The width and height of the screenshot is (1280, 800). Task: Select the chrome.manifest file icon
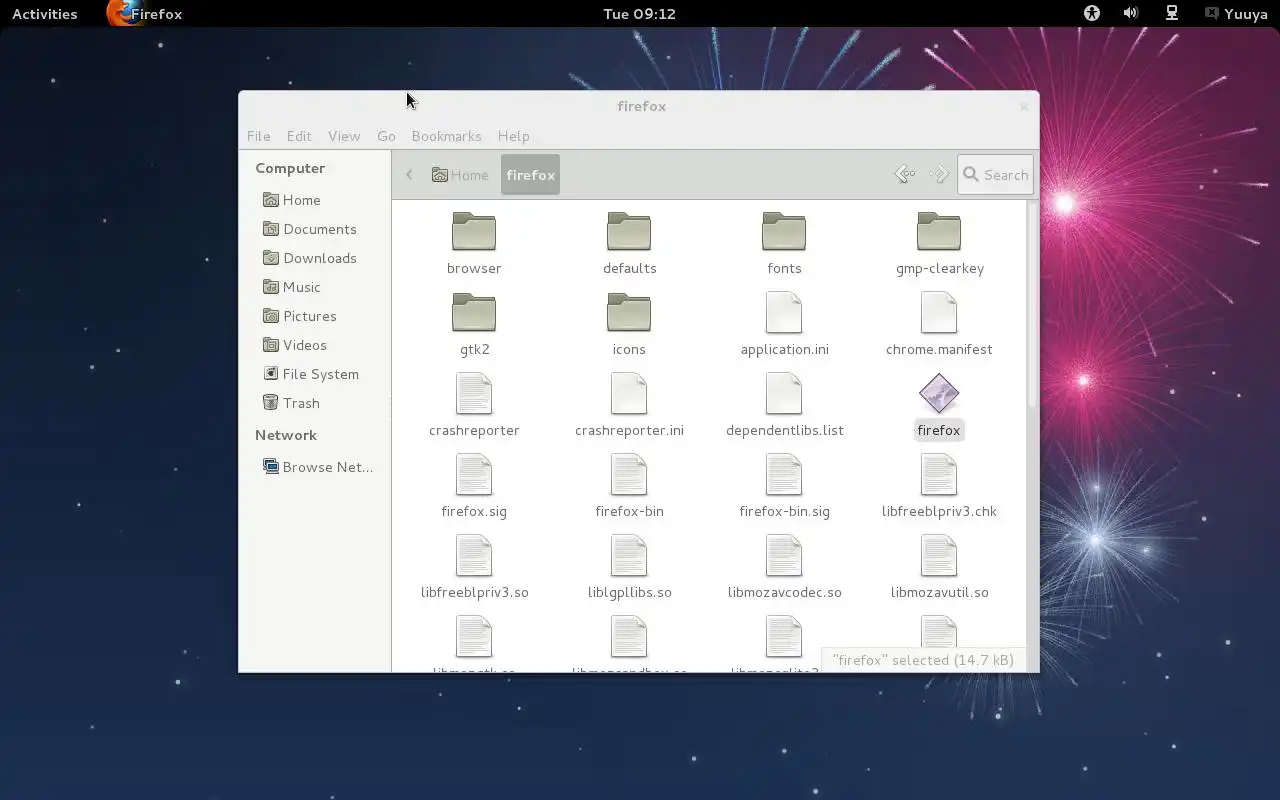tap(939, 313)
